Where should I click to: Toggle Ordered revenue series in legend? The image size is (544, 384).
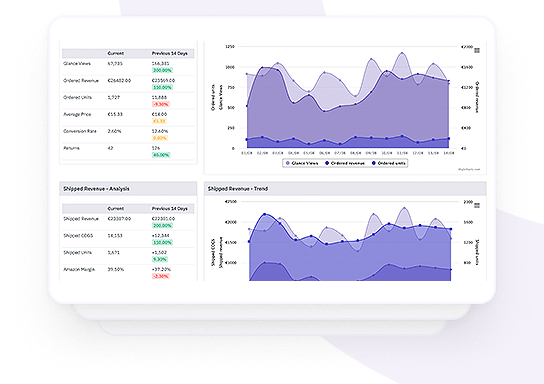[x=345, y=163]
